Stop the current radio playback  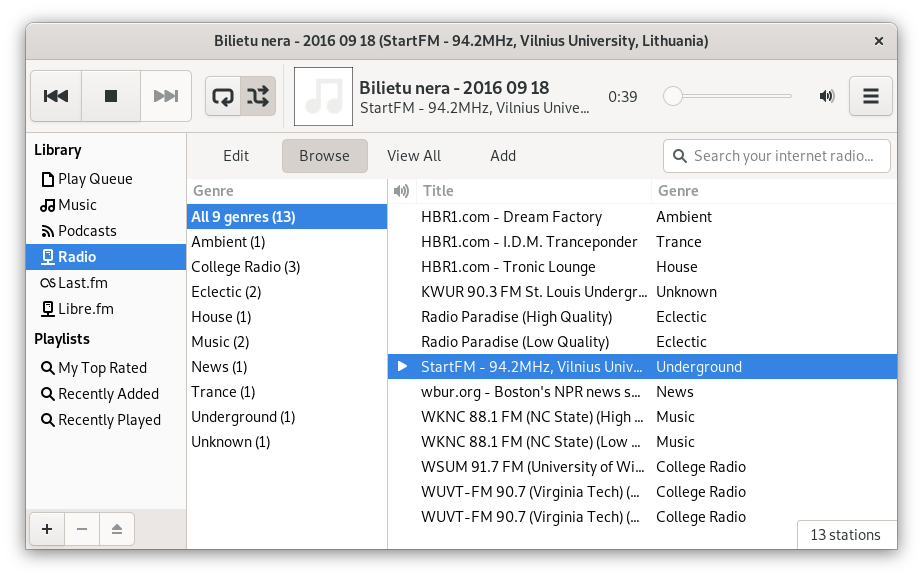[x=111, y=96]
